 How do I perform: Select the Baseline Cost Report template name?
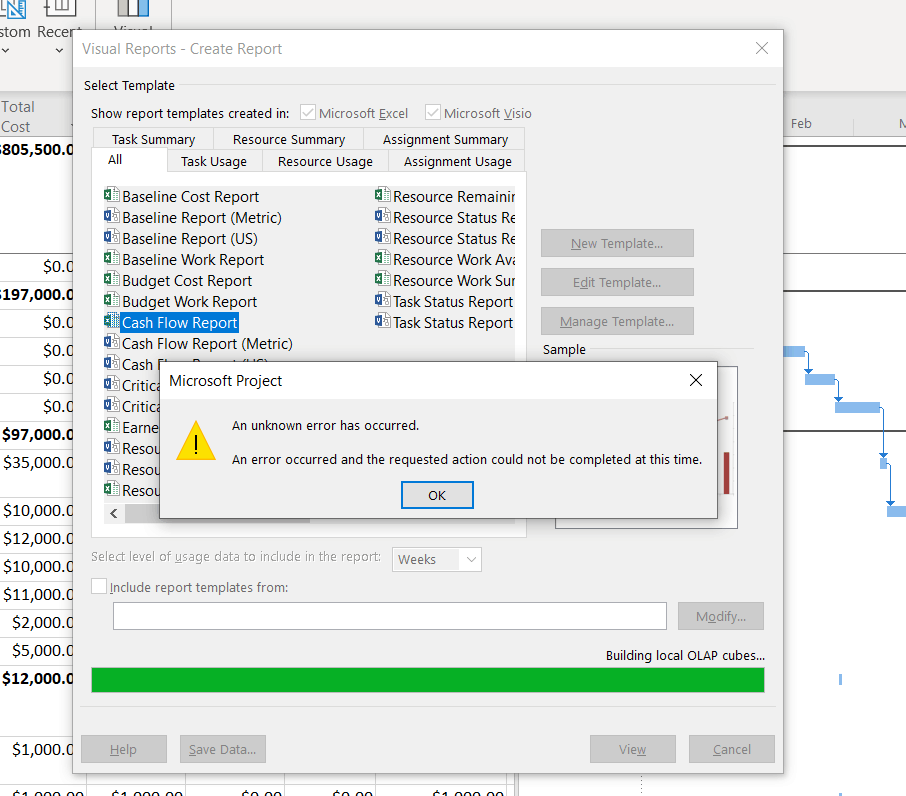191,196
